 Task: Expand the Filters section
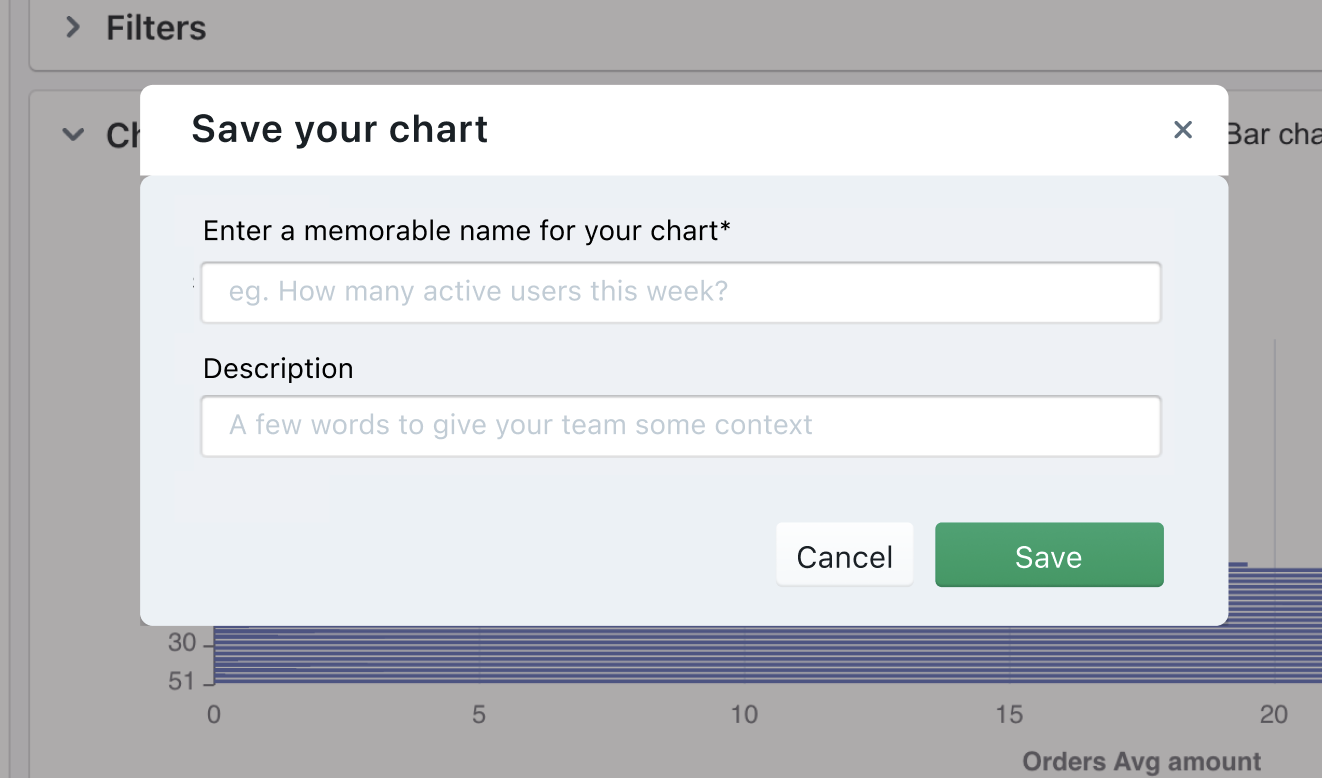point(72,27)
